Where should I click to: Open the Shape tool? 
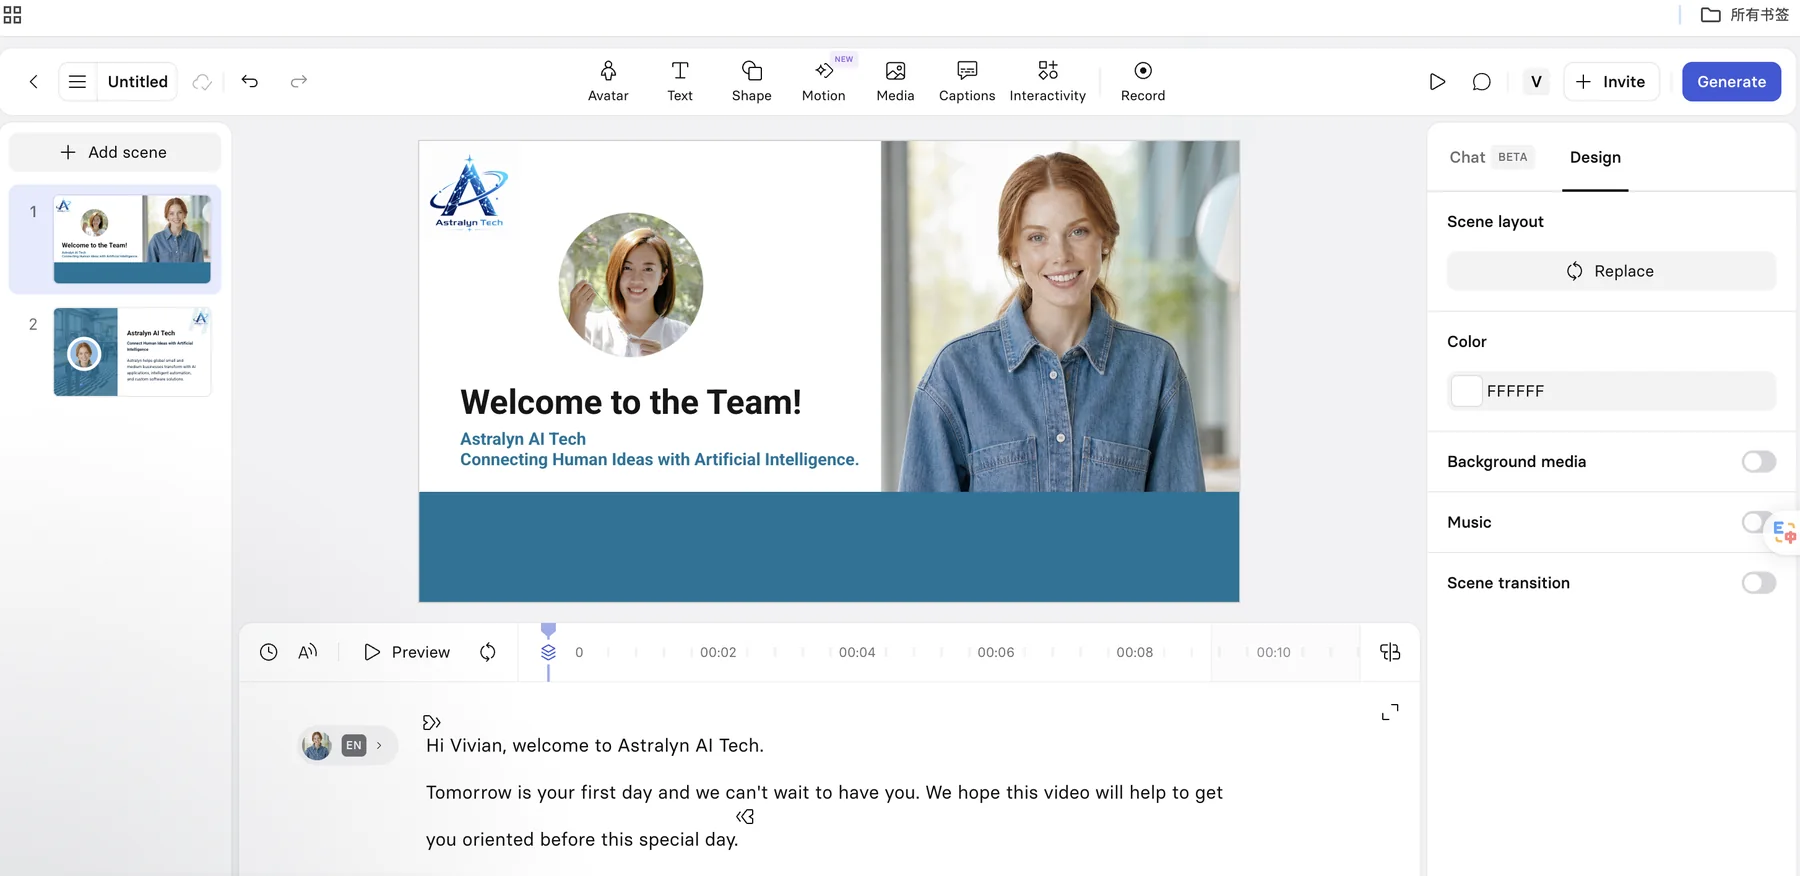coord(752,81)
